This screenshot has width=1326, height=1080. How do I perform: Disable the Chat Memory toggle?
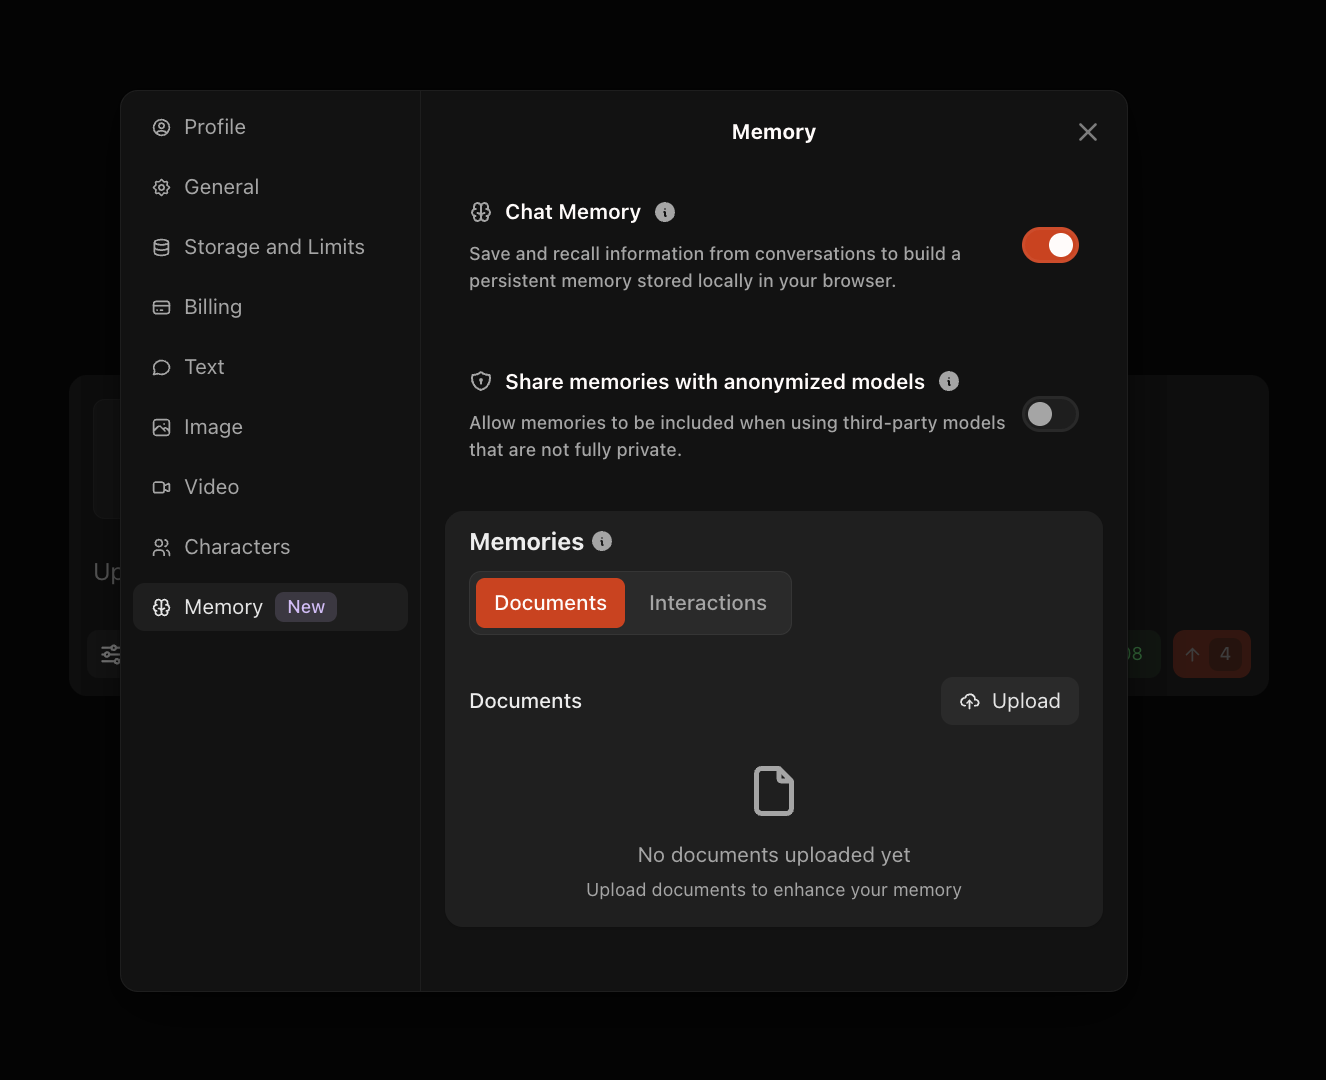(x=1049, y=245)
